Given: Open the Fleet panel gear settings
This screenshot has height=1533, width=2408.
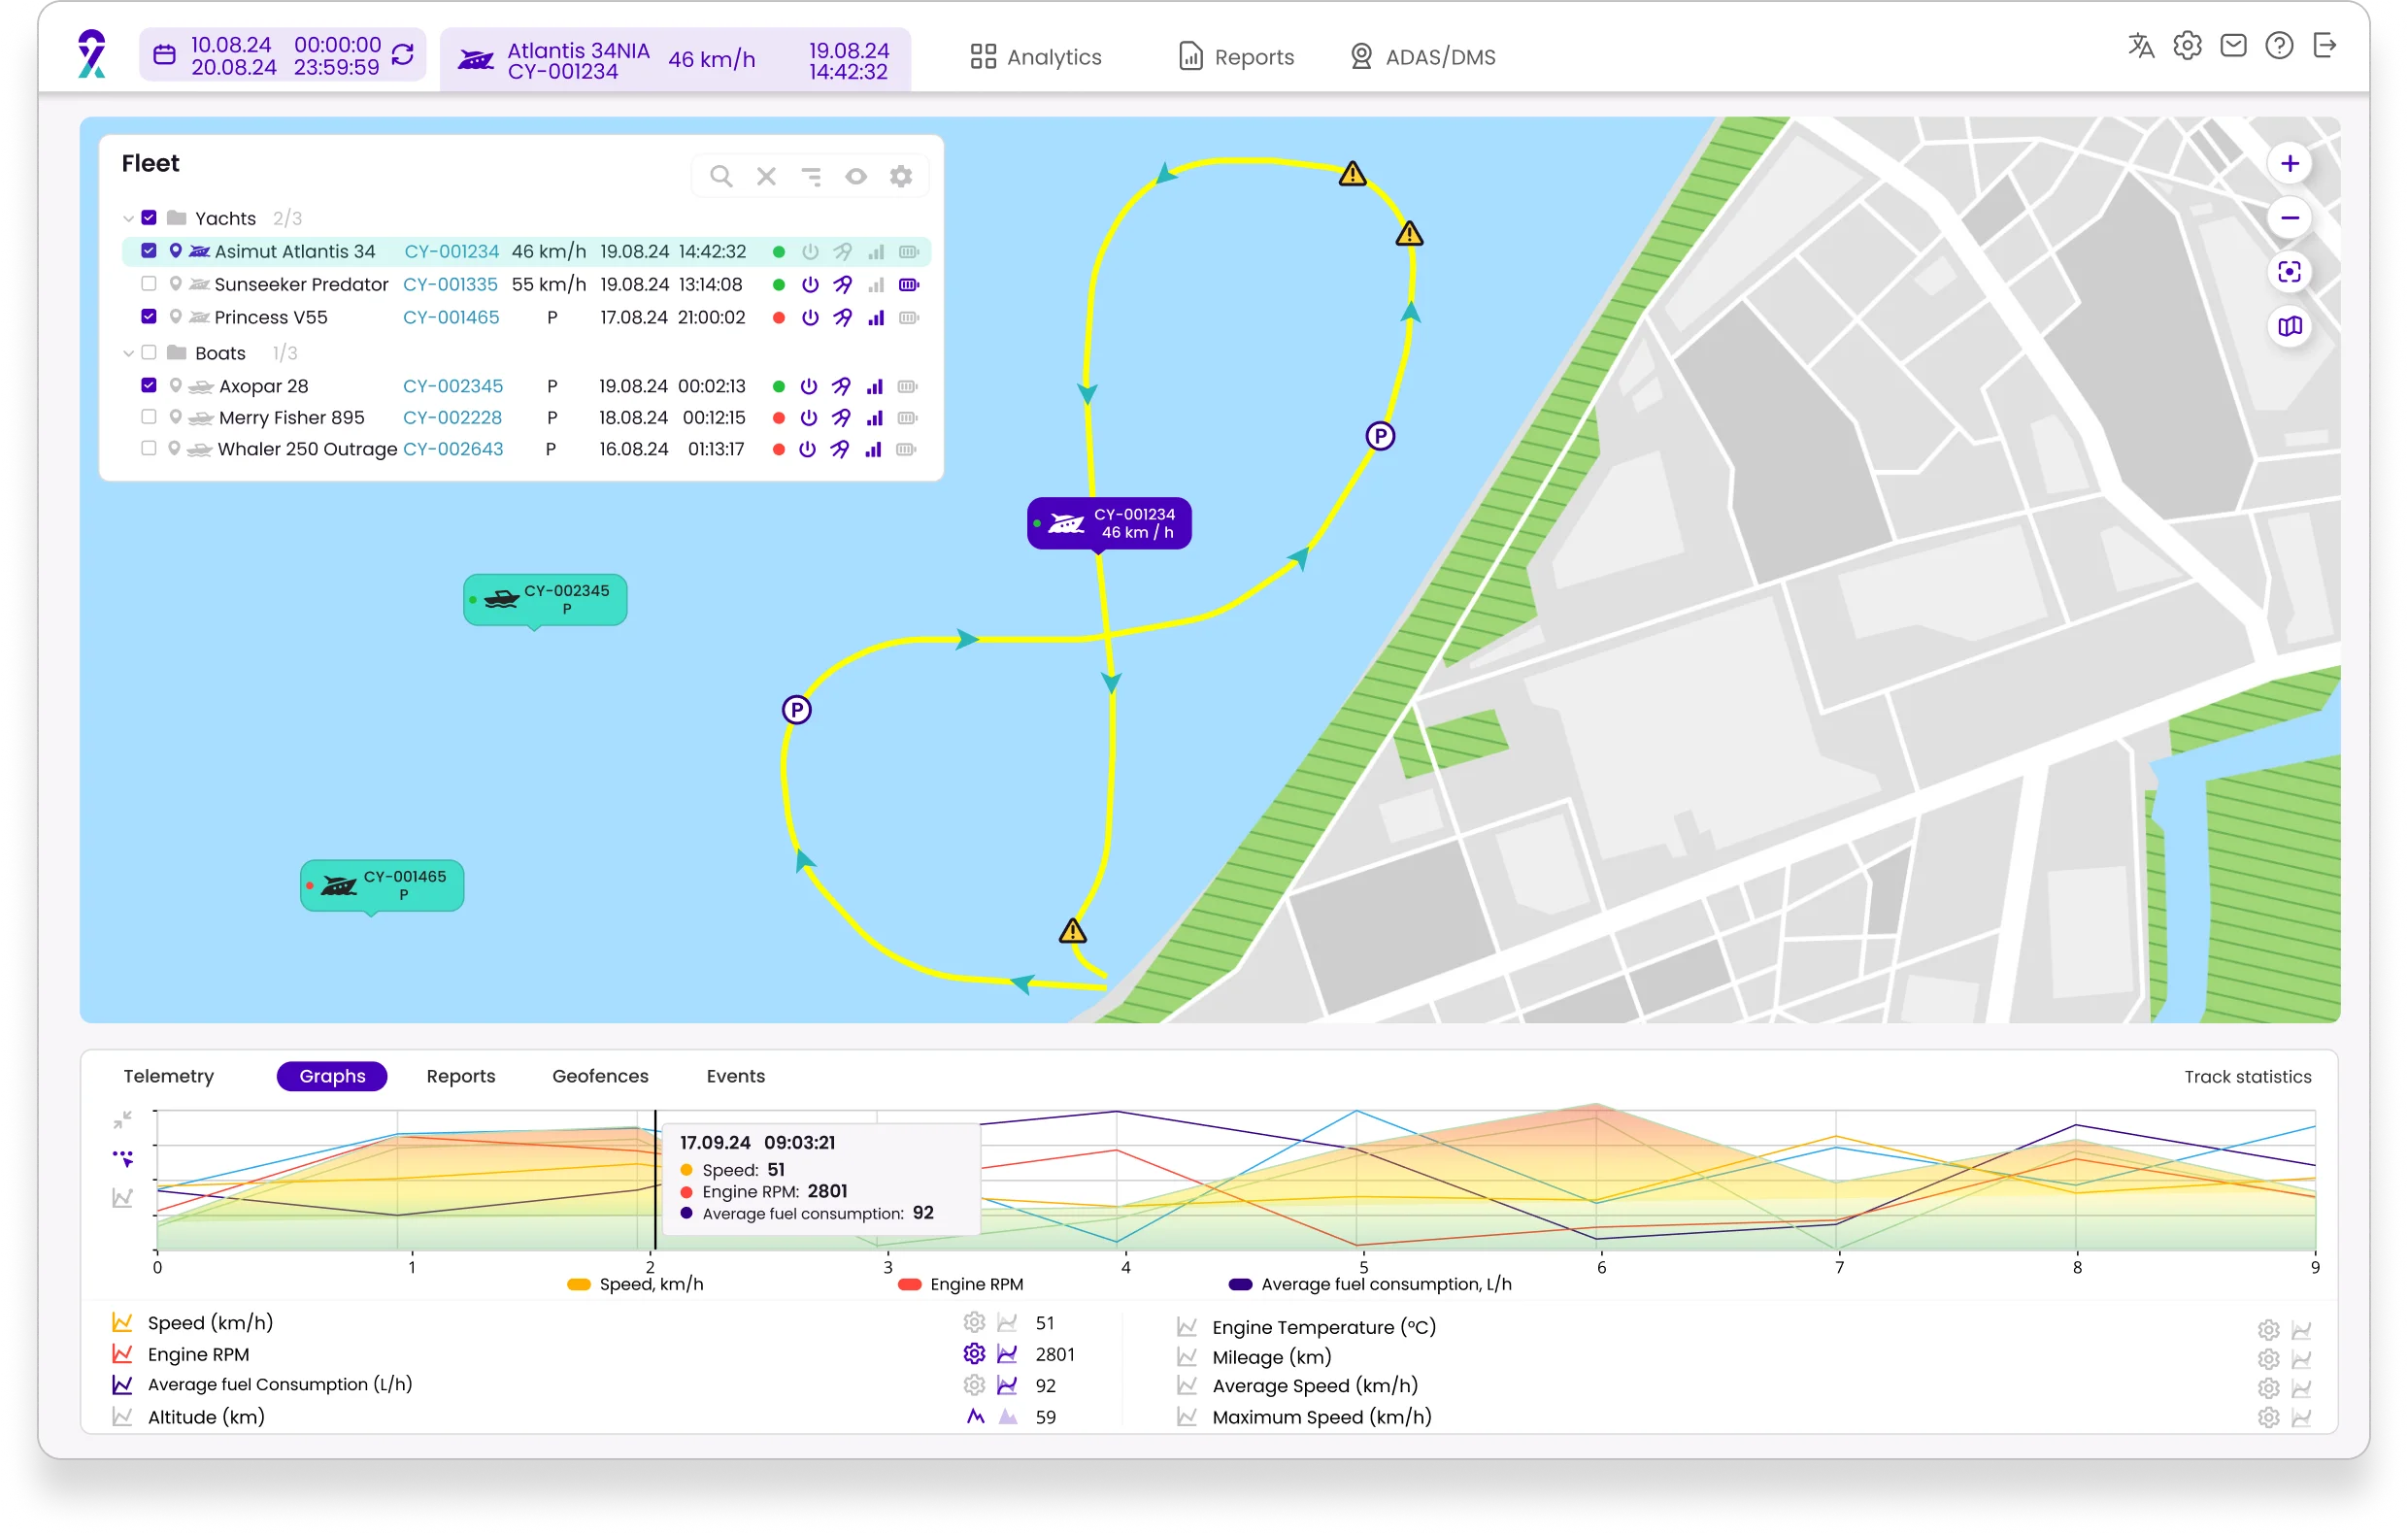Looking at the screenshot, I should (901, 177).
